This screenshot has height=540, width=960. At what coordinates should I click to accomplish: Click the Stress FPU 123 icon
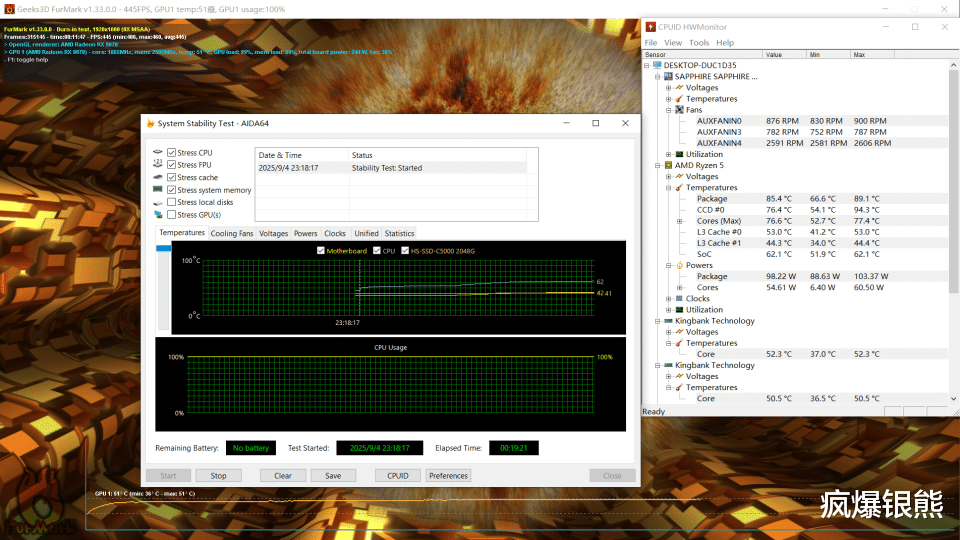point(158,164)
